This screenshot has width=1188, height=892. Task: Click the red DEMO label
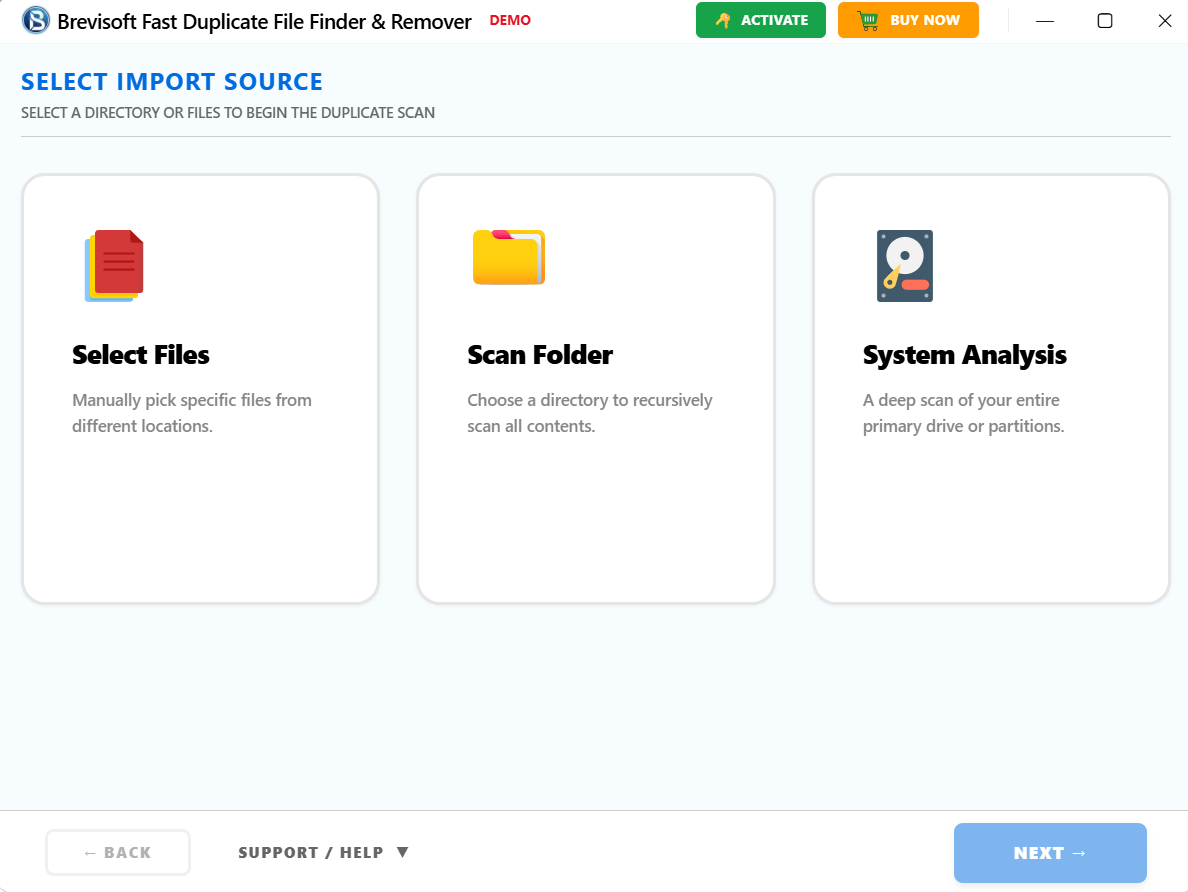pos(510,19)
